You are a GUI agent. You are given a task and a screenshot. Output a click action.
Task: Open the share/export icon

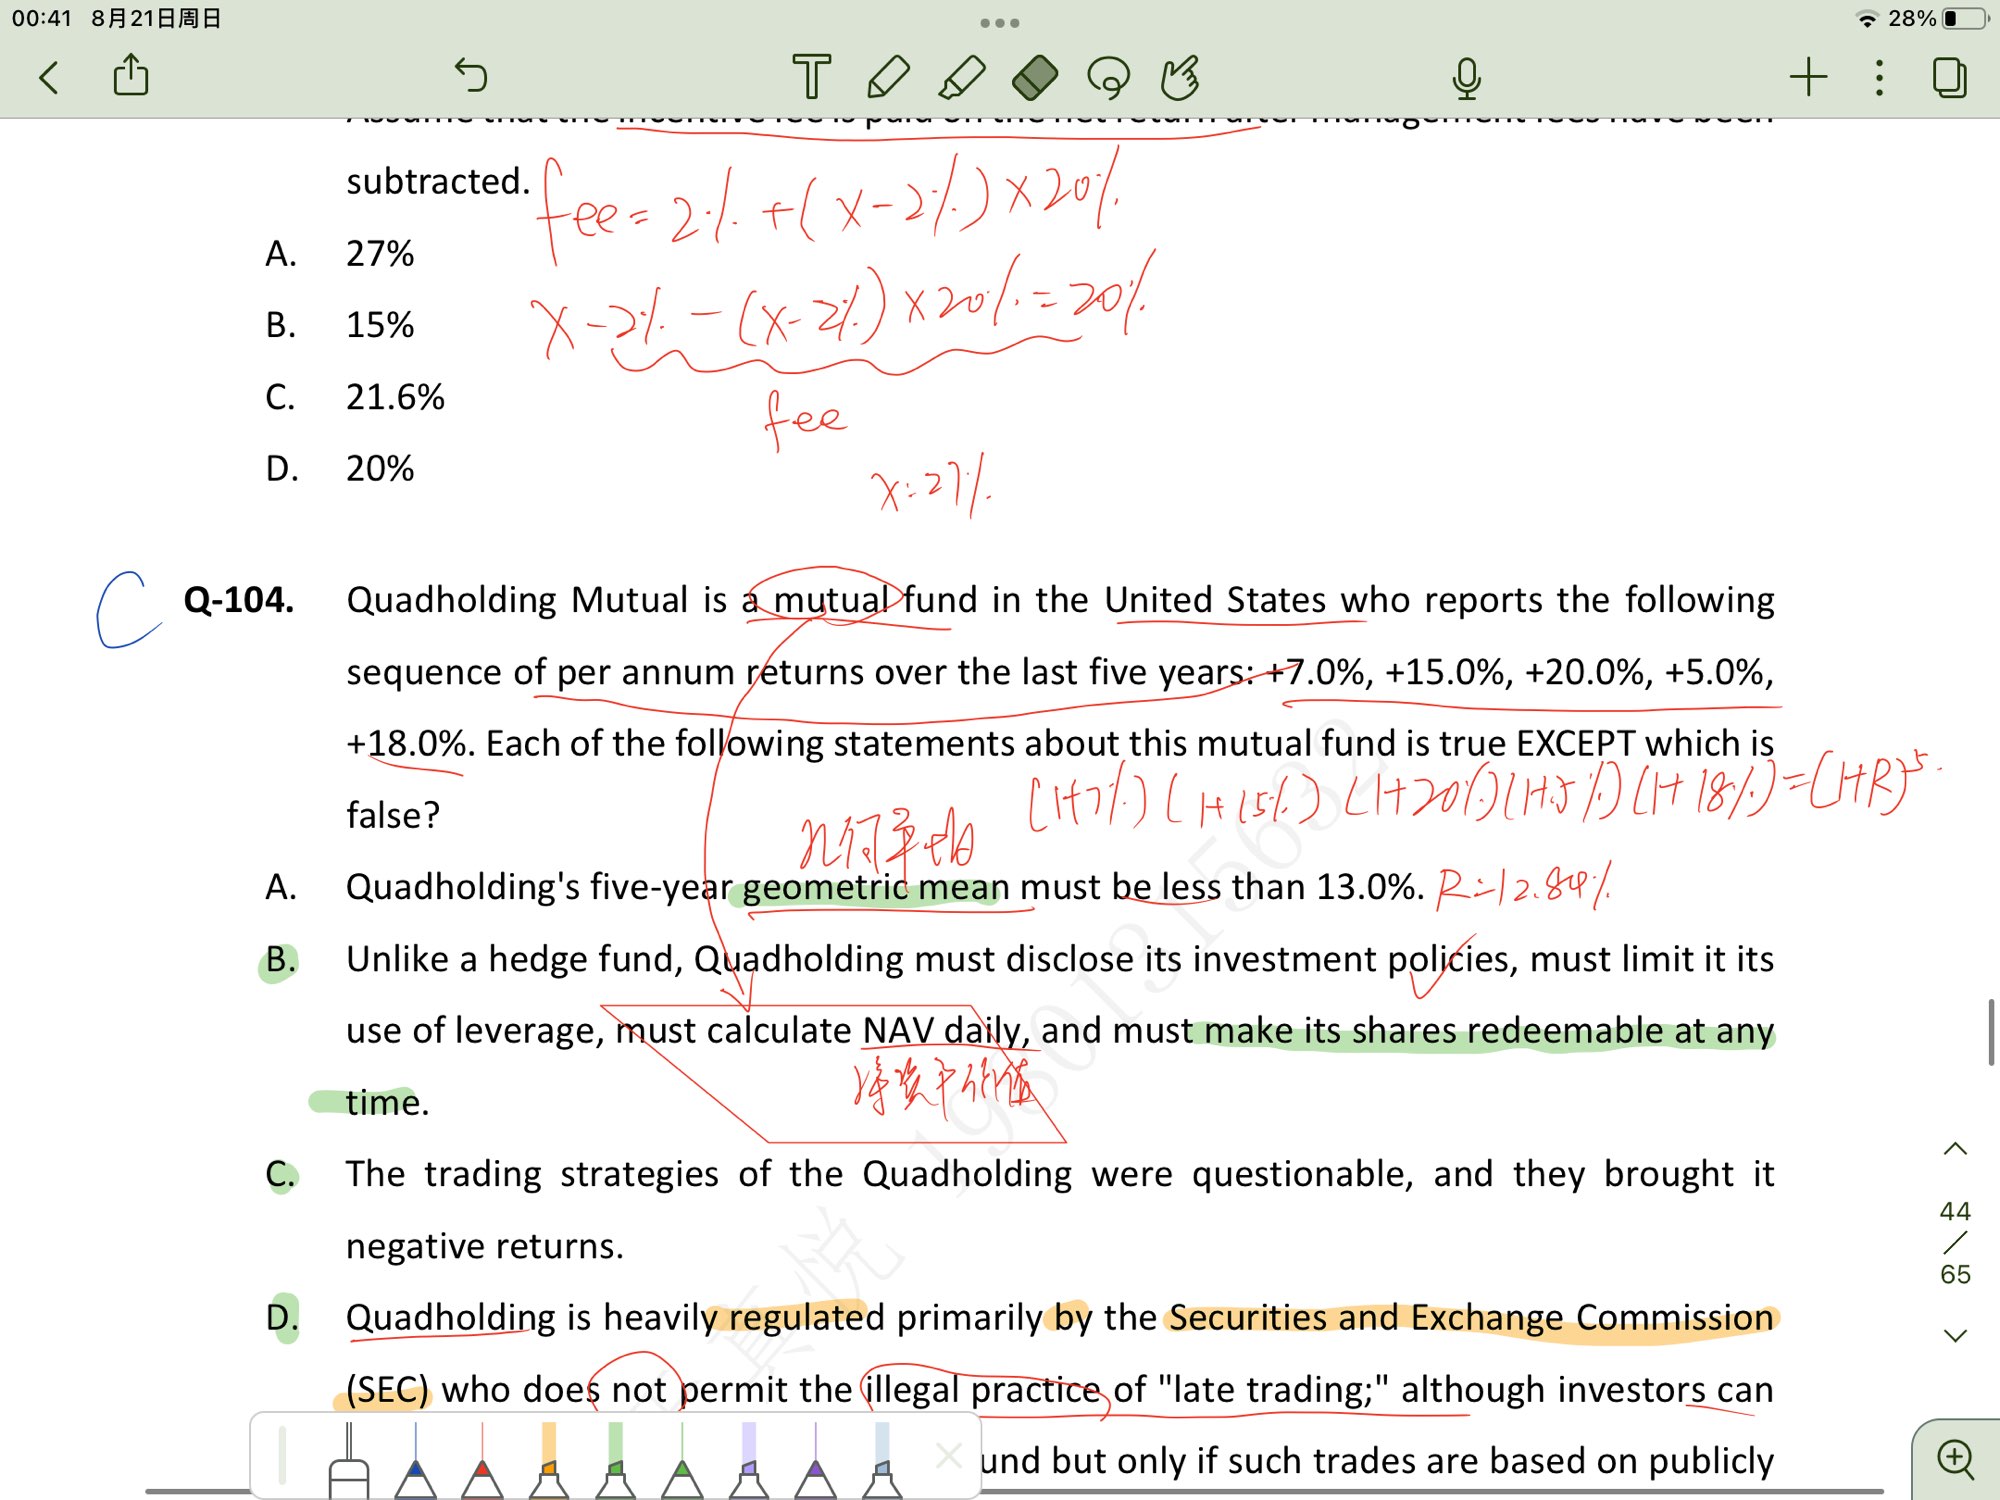coord(131,76)
